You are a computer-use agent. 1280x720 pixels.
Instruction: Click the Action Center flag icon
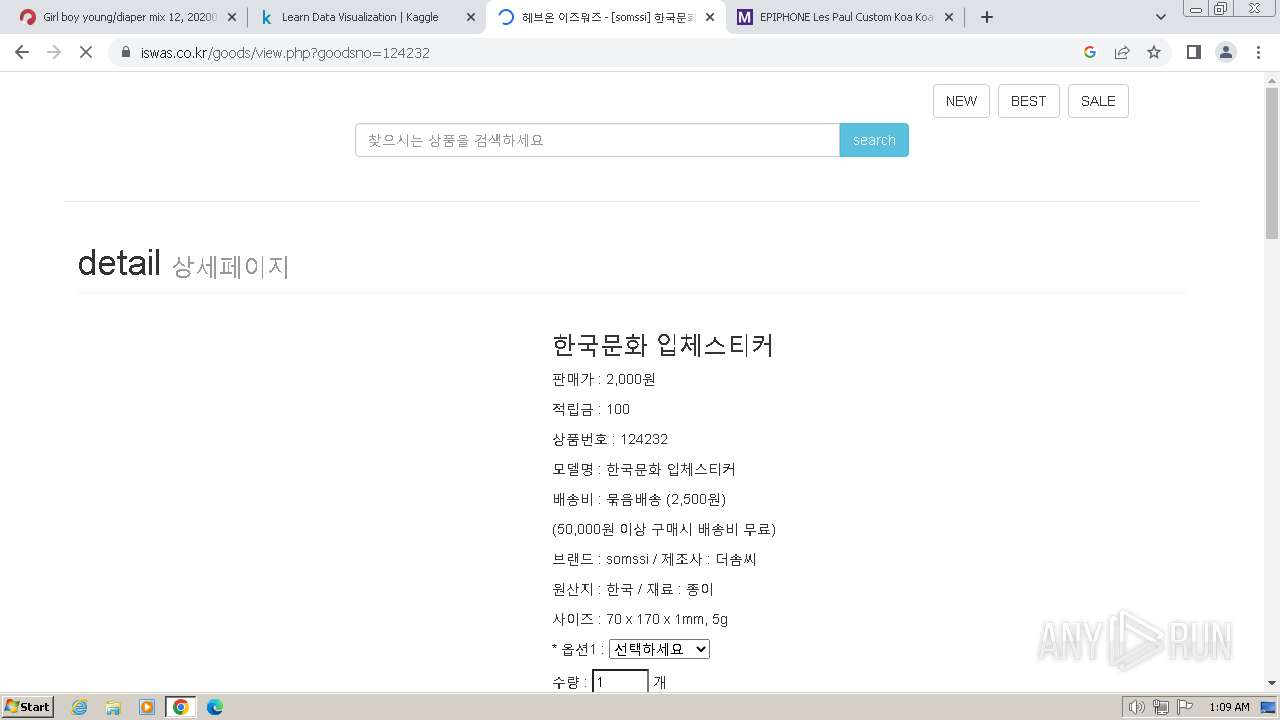pyautogui.click(x=1185, y=707)
